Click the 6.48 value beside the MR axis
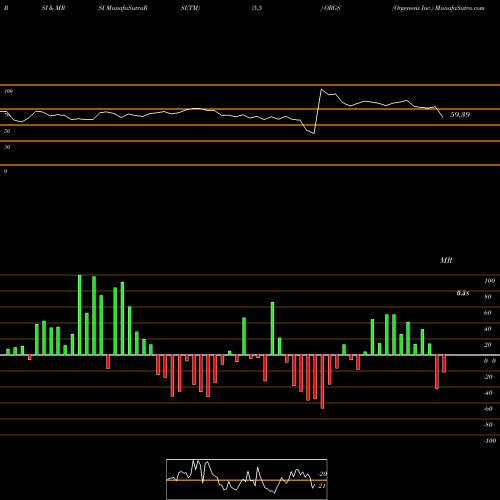The width and height of the screenshot is (500, 500). [x=463, y=293]
